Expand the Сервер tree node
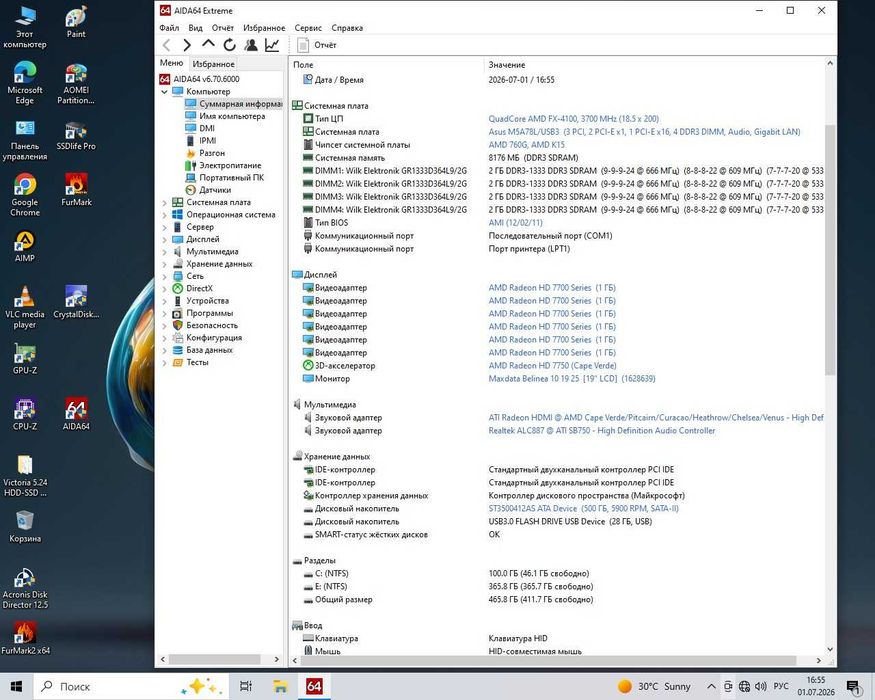This screenshot has width=875, height=700. click(164, 227)
